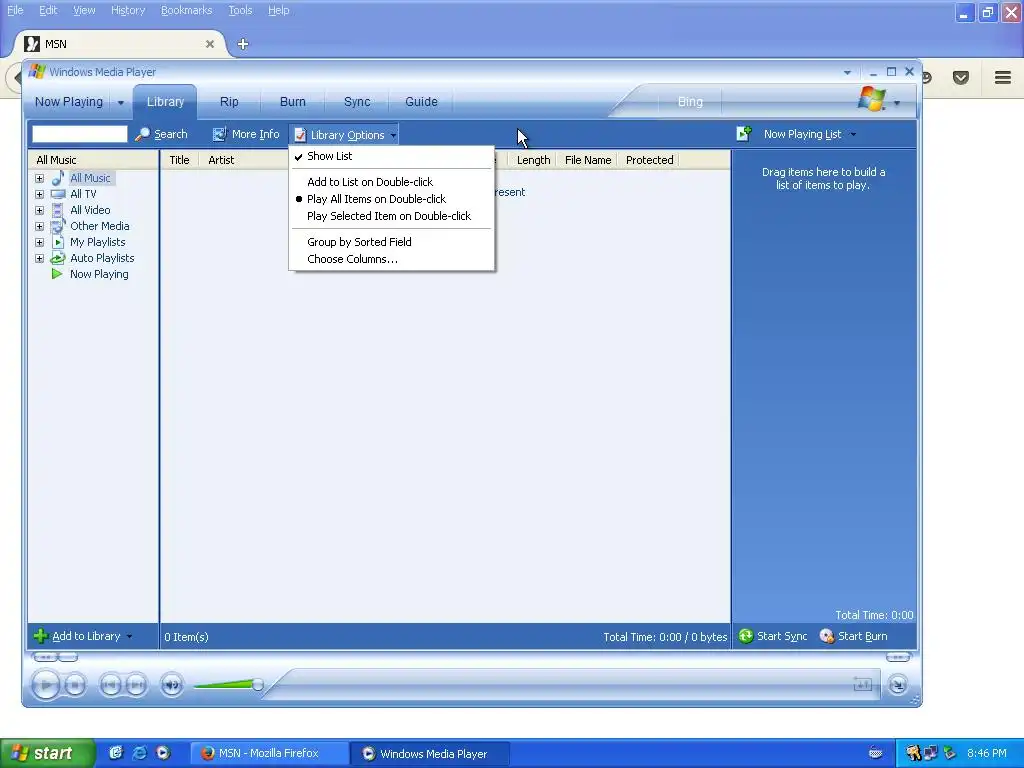Screen dimensions: 1024x768
Task: Click the Play button in player controls
Action: point(46,685)
